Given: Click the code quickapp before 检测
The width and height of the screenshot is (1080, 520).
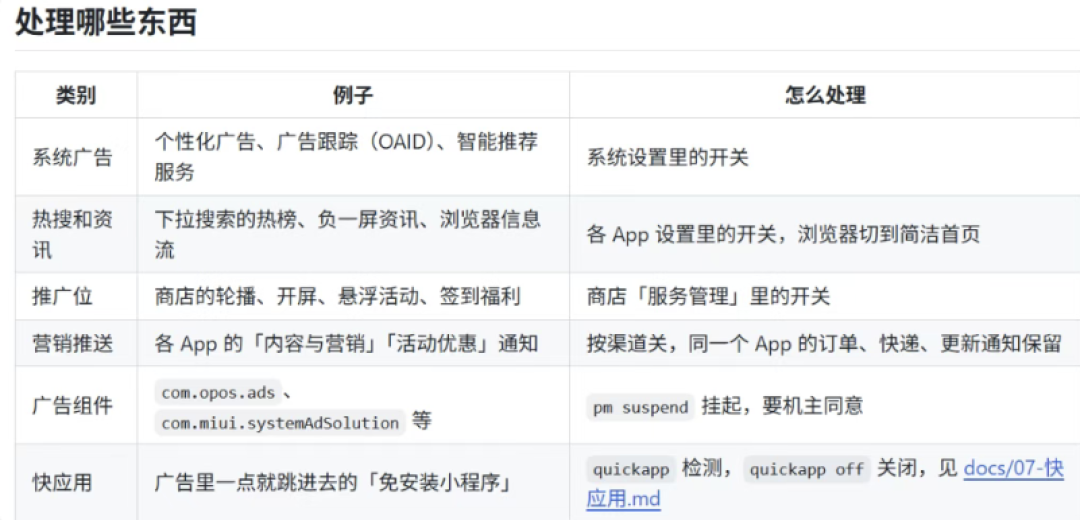Looking at the screenshot, I should [x=631, y=470].
